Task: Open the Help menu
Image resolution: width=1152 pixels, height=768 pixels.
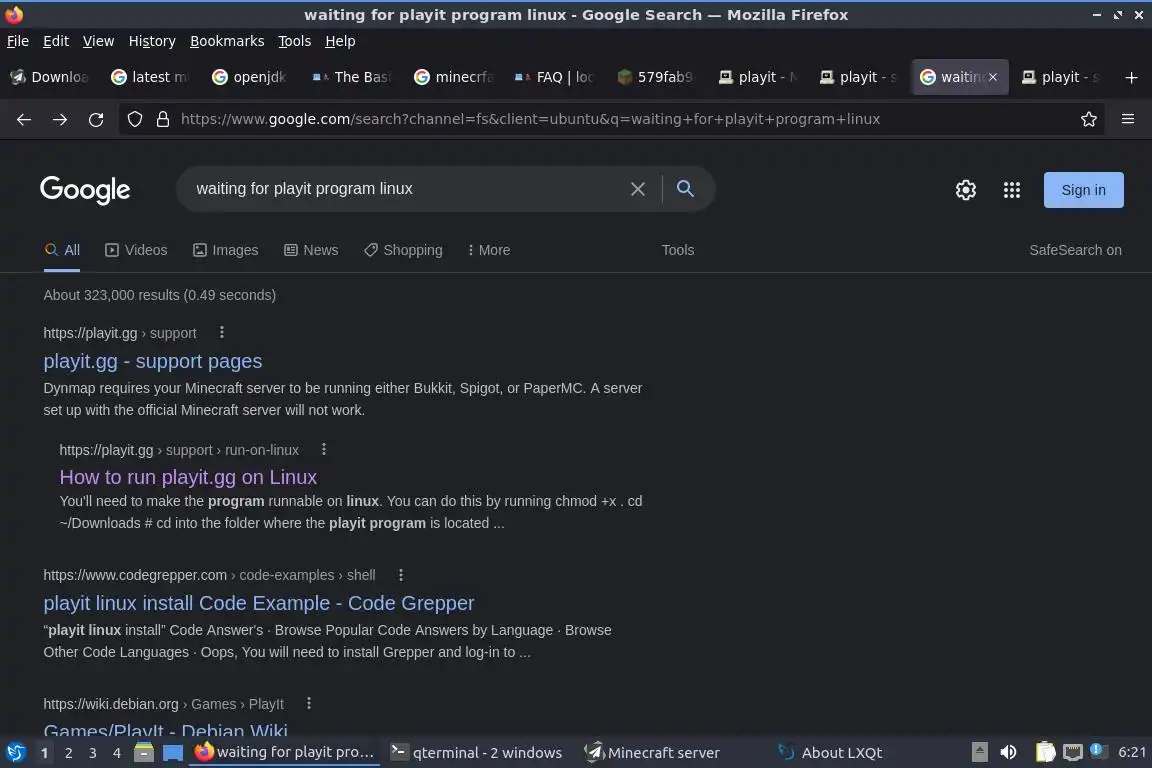Action: [x=340, y=41]
